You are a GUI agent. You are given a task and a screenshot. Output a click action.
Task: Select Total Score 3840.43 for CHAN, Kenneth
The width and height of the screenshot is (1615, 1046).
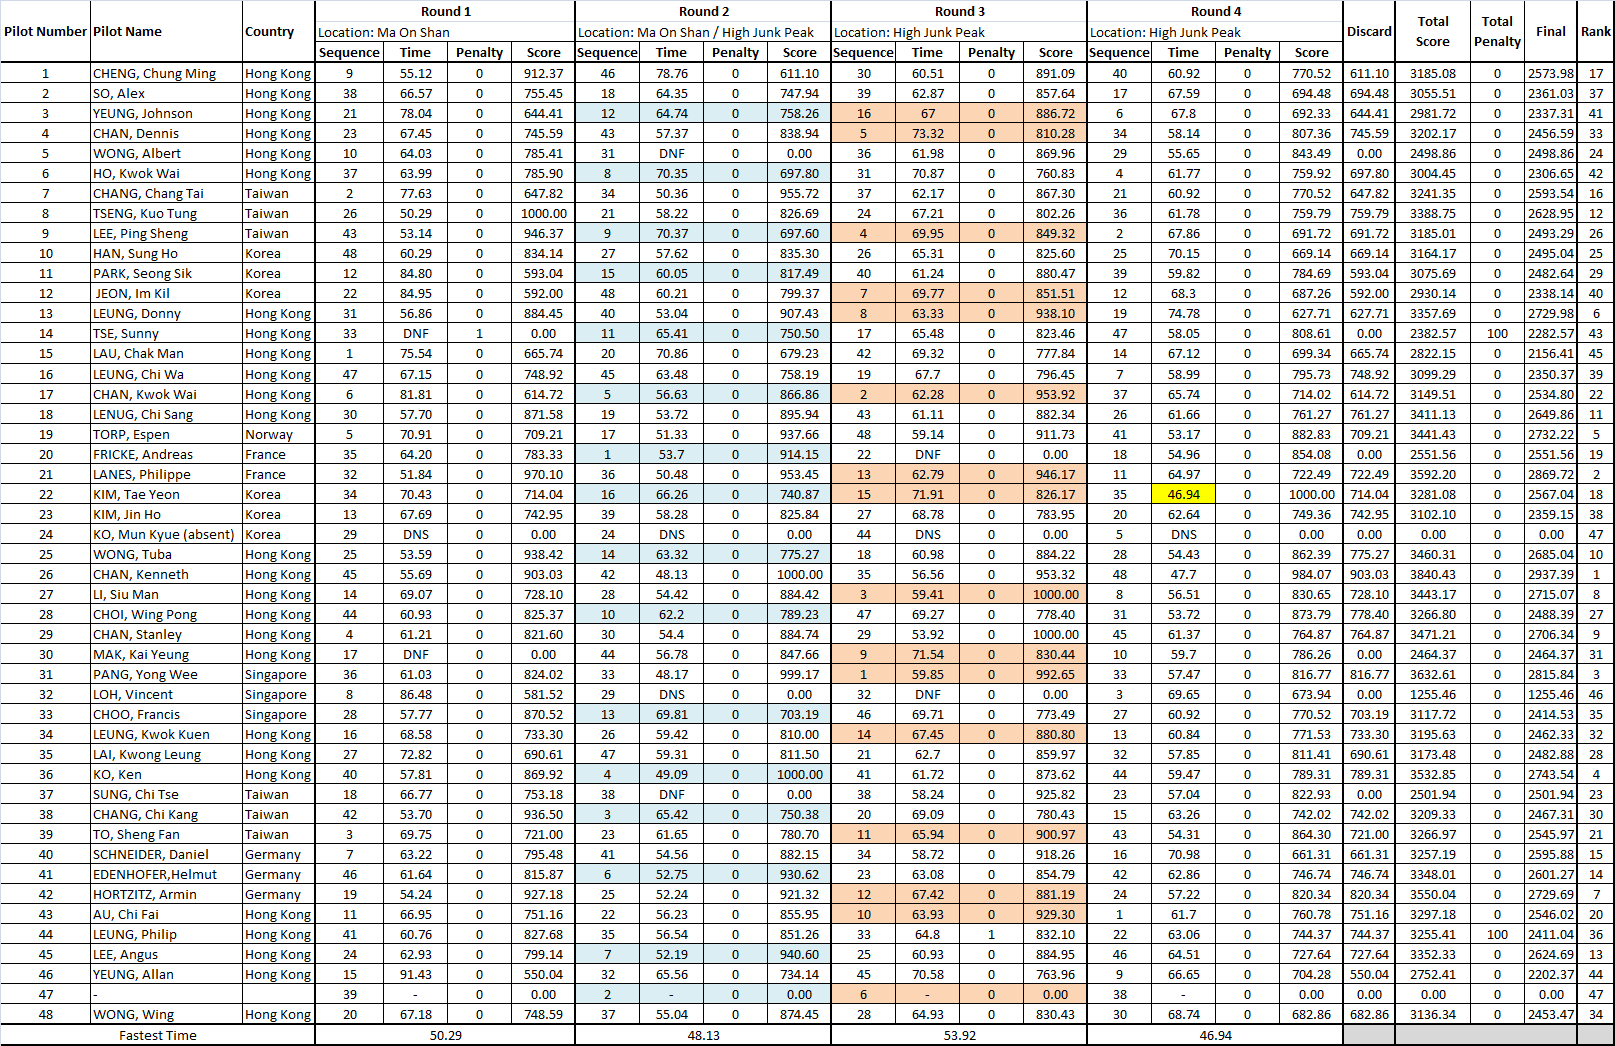click(x=1433, y=575)
